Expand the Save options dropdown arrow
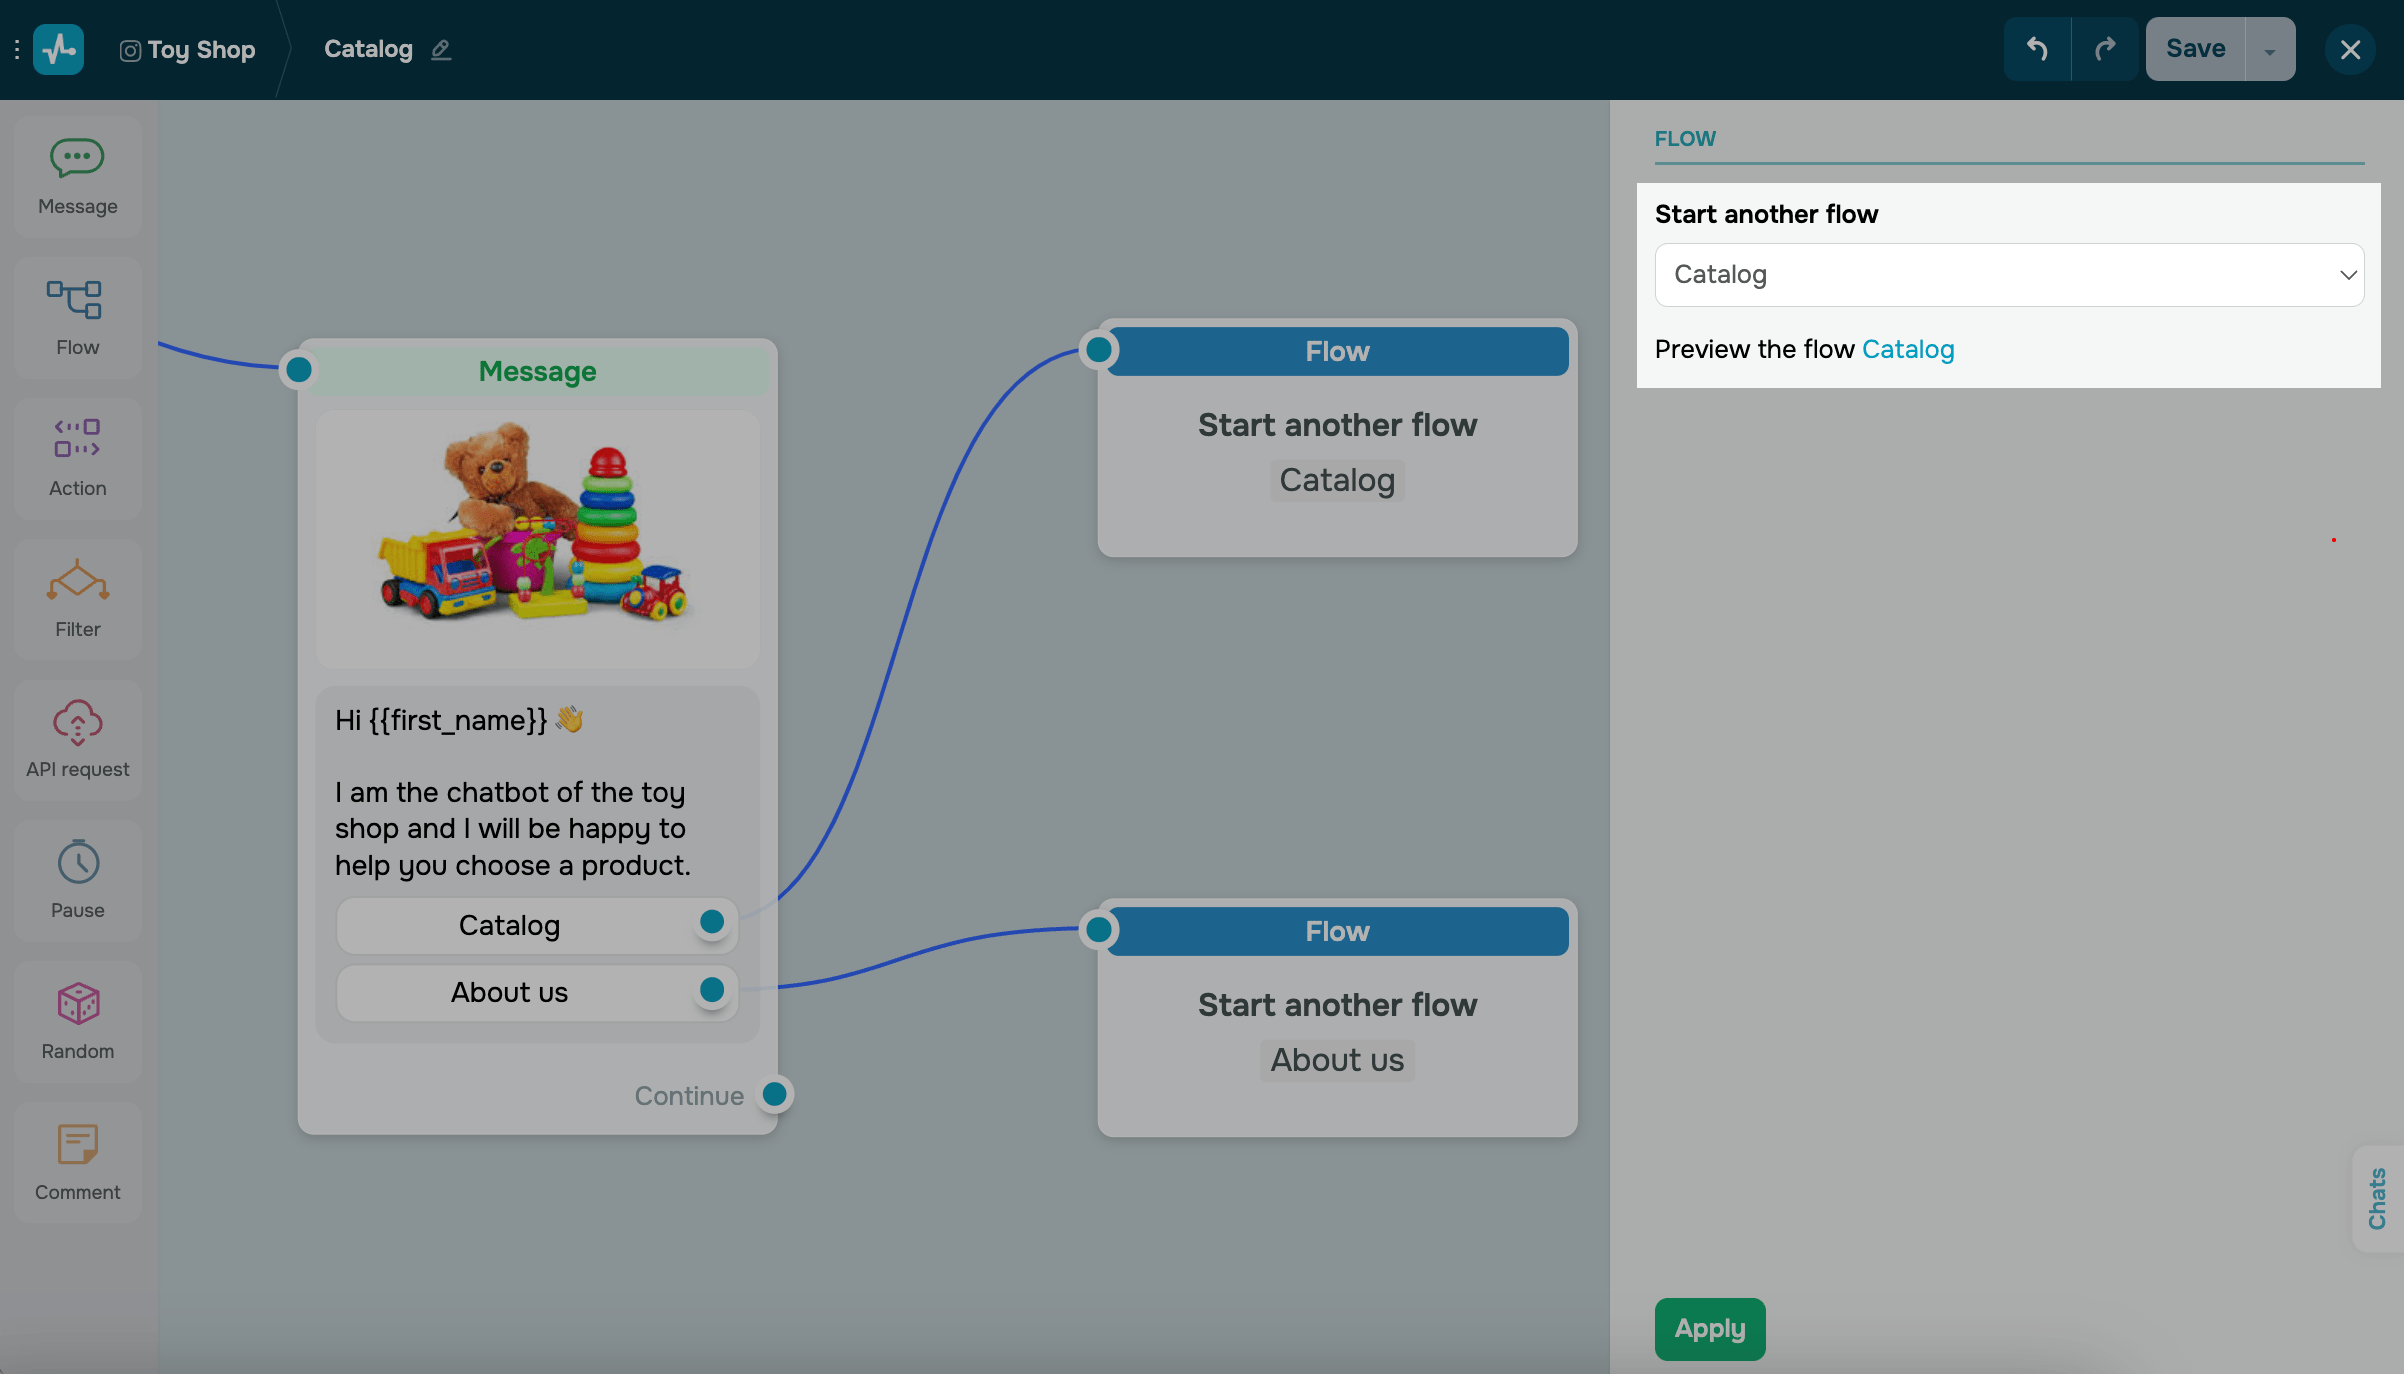 coord(2270,51)
